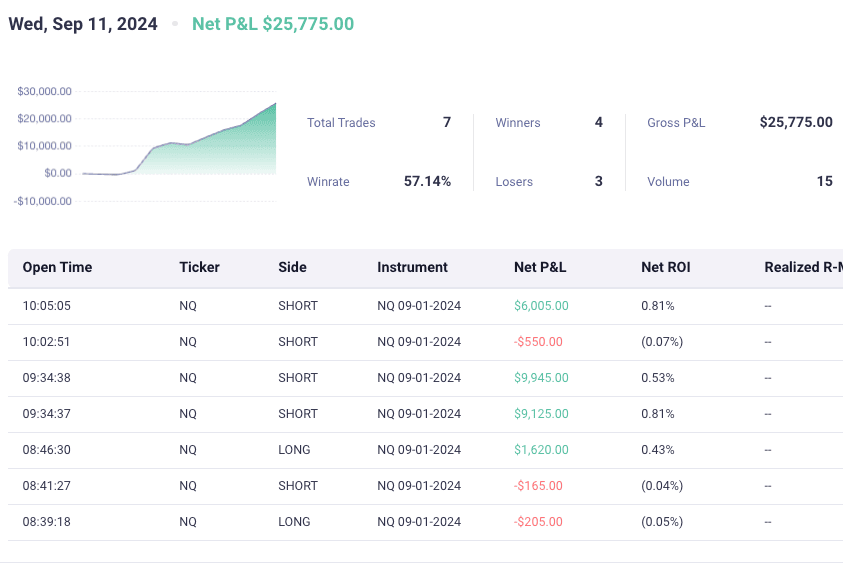Click the Gross P&L $25,775.00 value
Screen dimensions: 843x585
point(795,123)
